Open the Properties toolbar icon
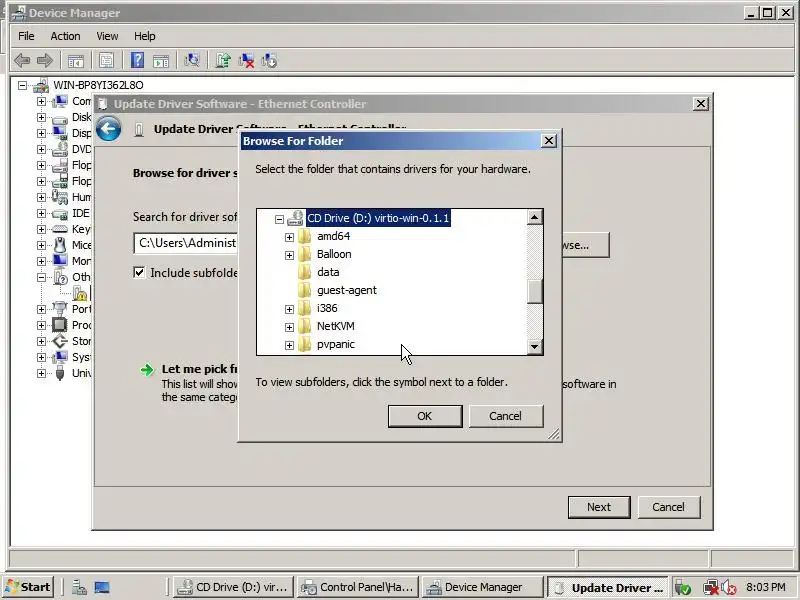The width and height of the screenshot is (800, 600). point(106,61)
